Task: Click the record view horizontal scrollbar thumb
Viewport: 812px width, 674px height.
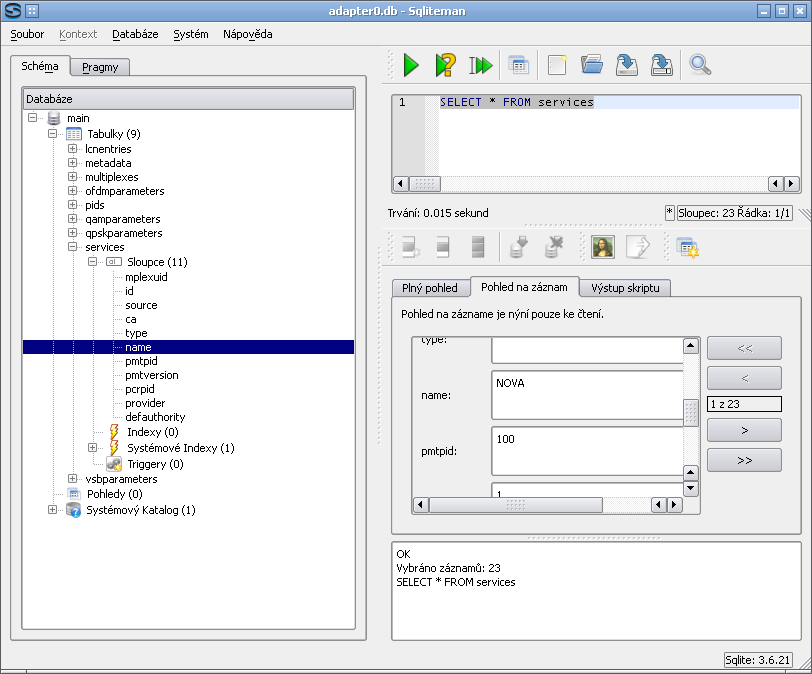Action: pos(516,504)
